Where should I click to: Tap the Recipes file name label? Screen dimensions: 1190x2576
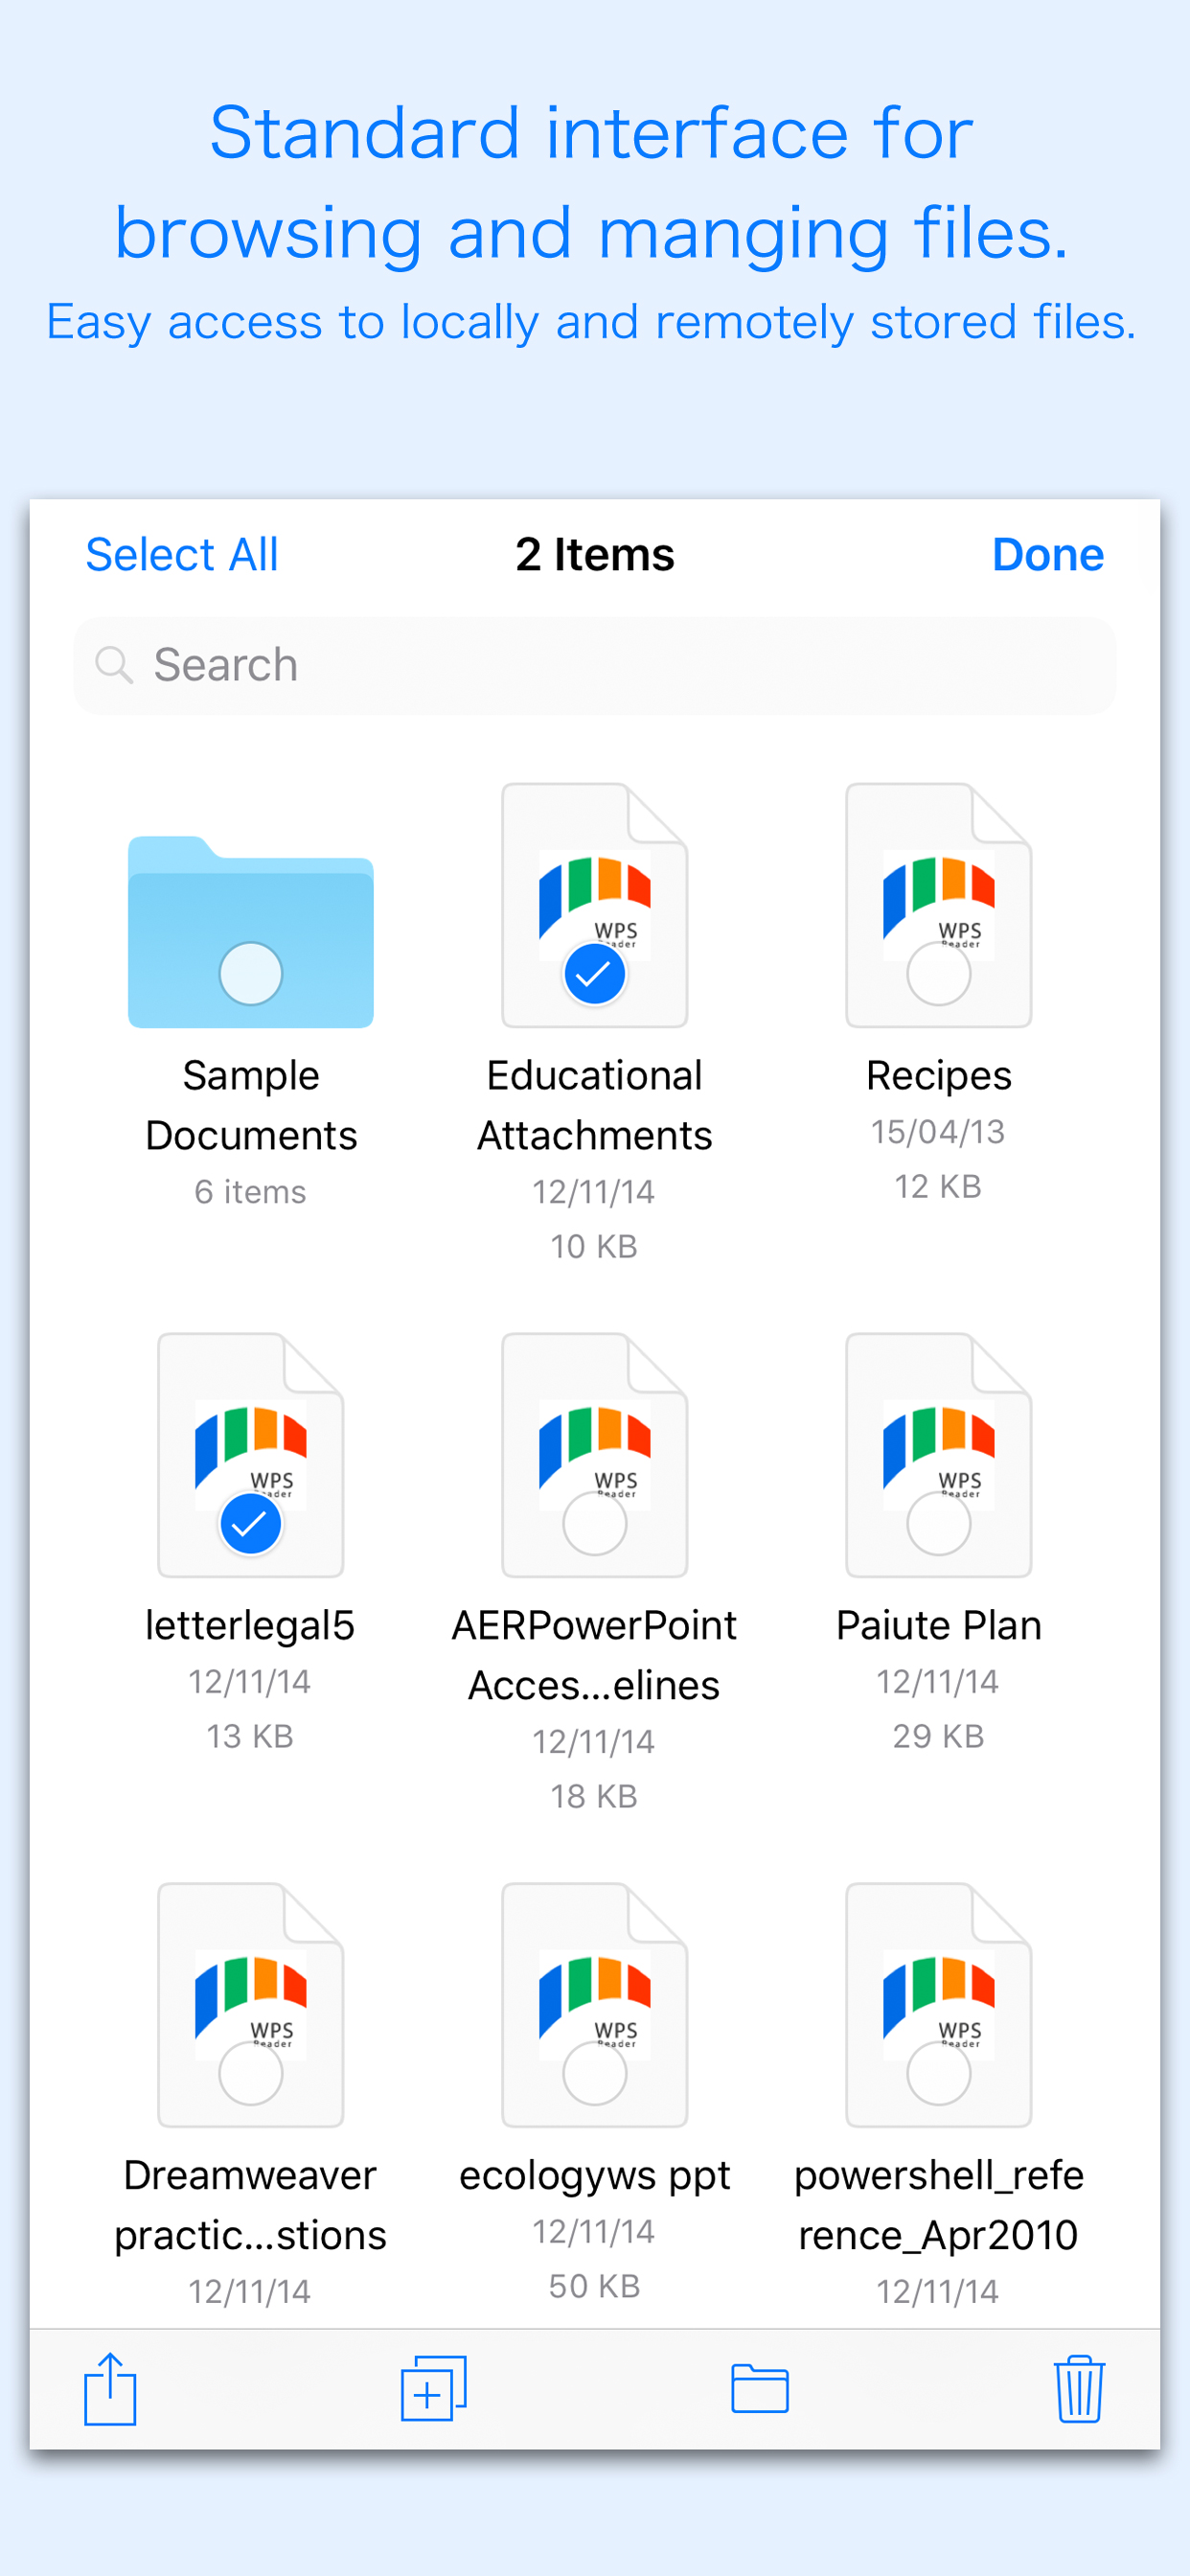click(x=938, y=1076)
